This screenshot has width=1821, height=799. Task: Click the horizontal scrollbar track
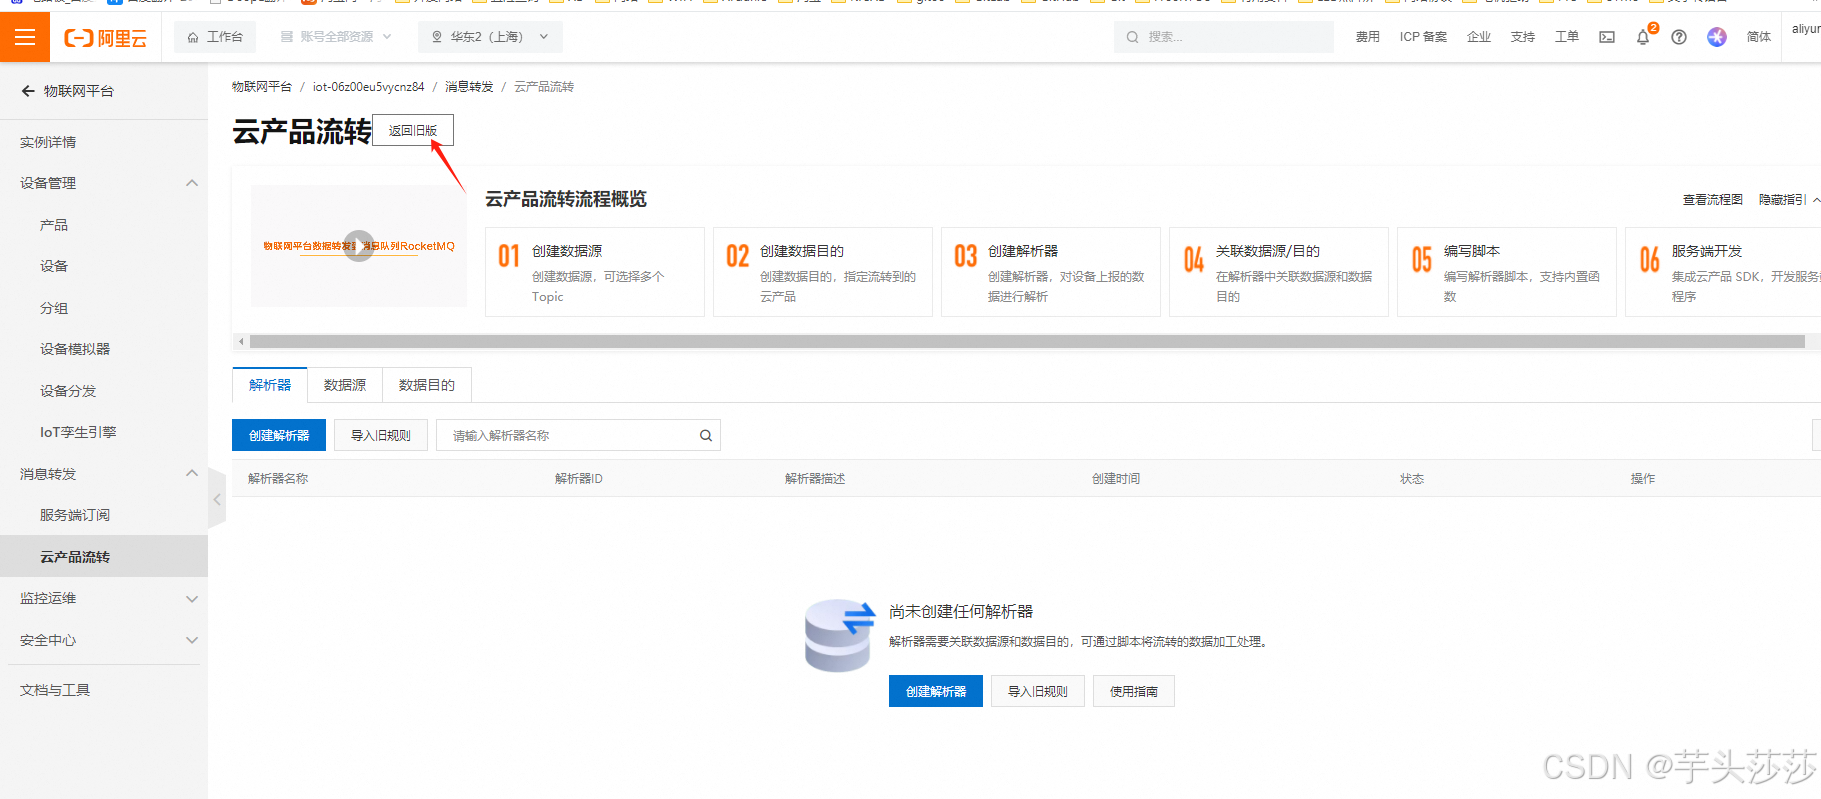1027,342
